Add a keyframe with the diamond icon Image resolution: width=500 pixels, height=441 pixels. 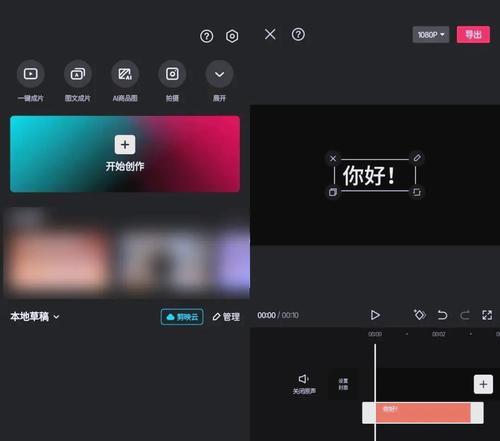coord(419,314)
